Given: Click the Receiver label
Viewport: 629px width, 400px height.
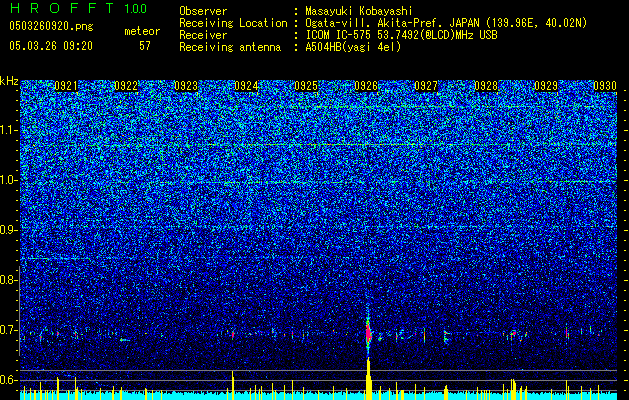Looking at the screenshot, I should click(x=203, y=35).
